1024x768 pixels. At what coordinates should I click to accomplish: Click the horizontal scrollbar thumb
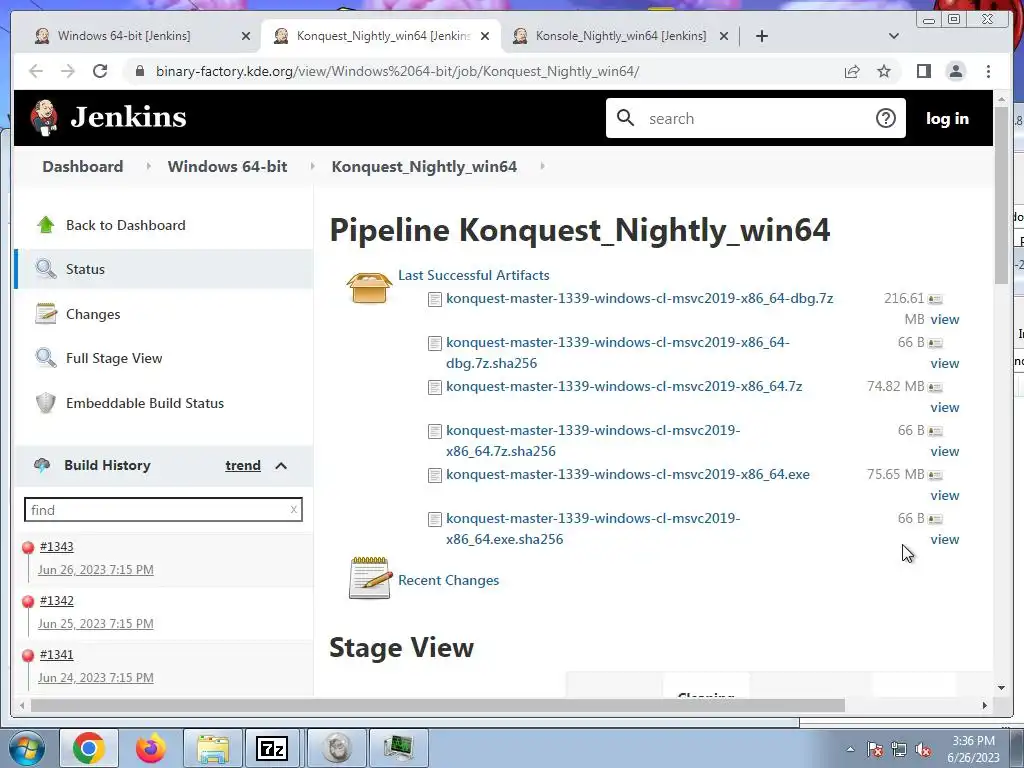[438, 705]
